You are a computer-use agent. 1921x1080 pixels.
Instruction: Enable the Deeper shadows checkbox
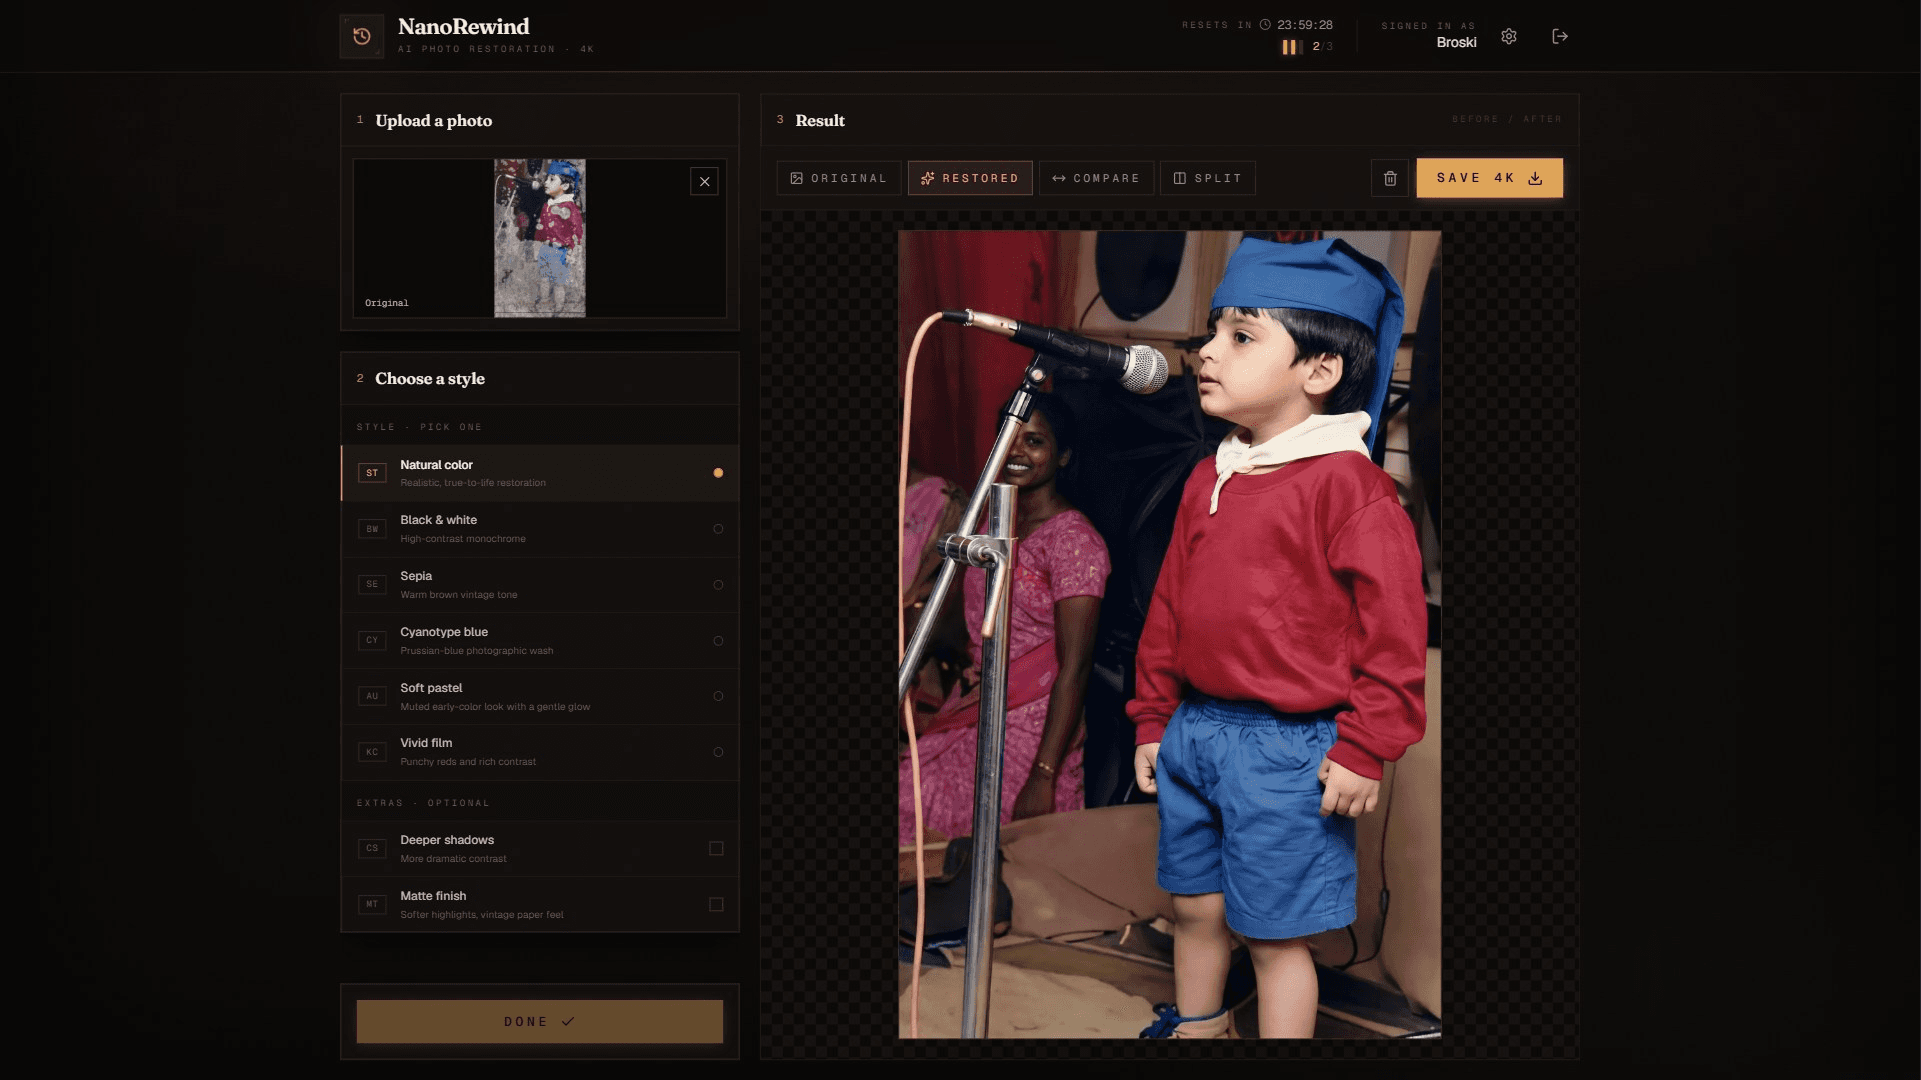pyautogui.click(x=716, y=848)
